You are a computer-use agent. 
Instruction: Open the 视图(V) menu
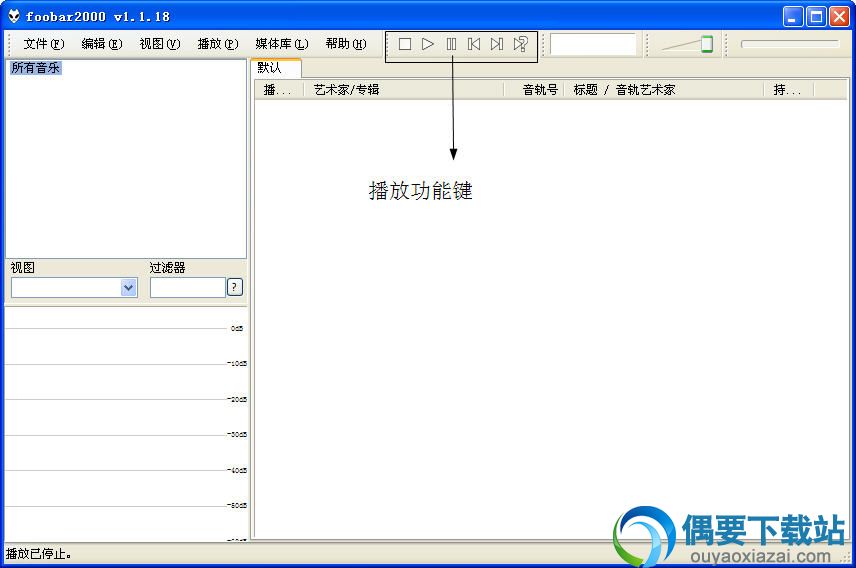click(x=160, y=44)
